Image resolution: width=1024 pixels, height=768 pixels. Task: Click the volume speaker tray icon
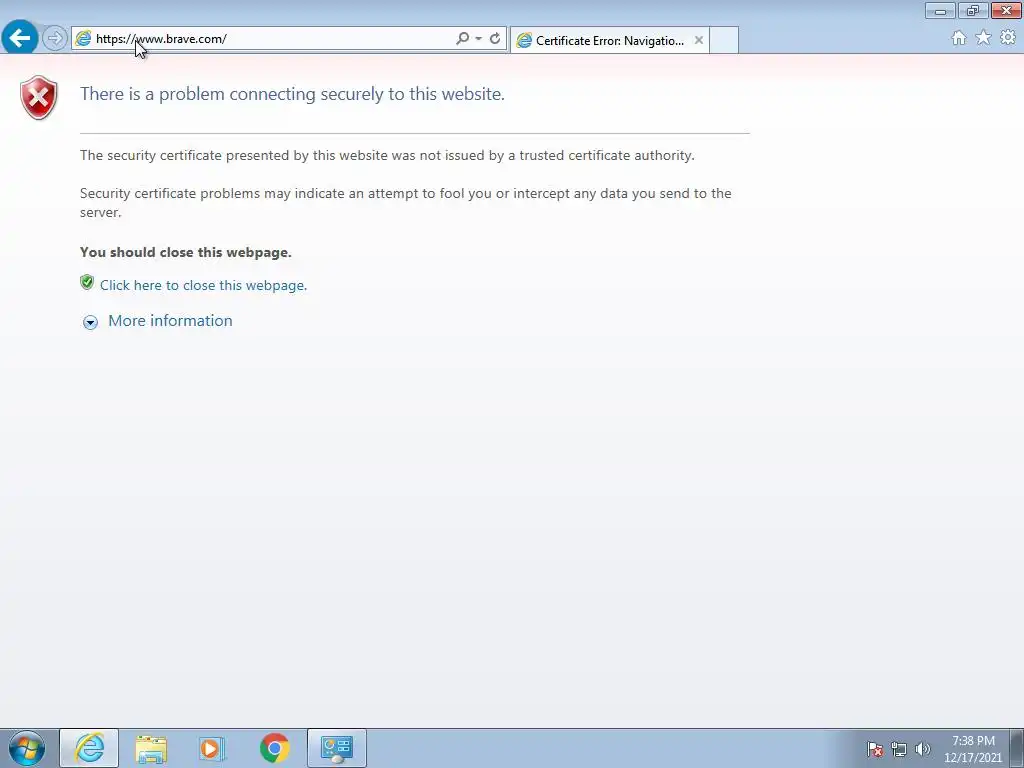pos(922,749)
